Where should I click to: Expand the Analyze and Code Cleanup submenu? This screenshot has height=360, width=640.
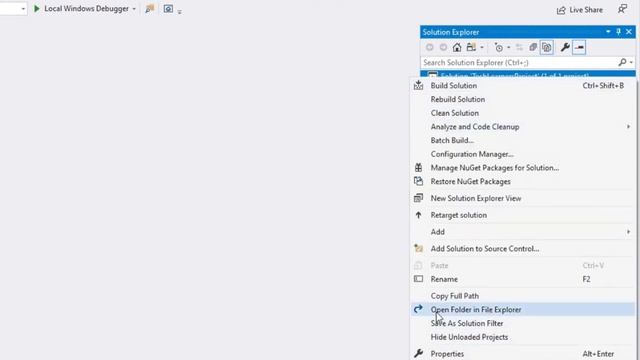tap(522, 127)
